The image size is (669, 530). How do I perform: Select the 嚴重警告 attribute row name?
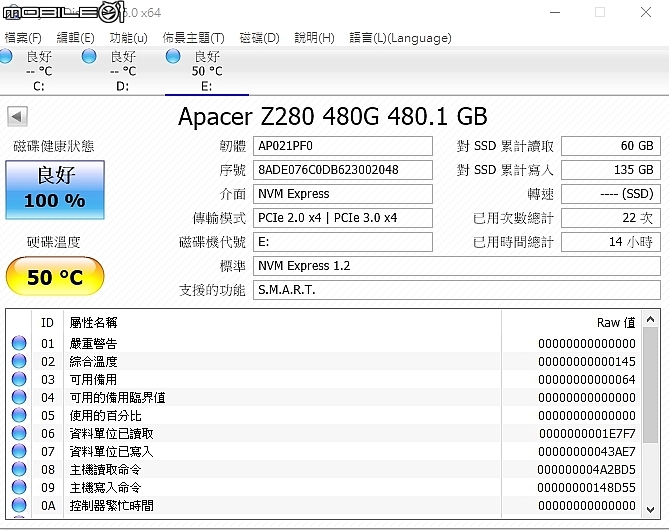click(93, 344)
